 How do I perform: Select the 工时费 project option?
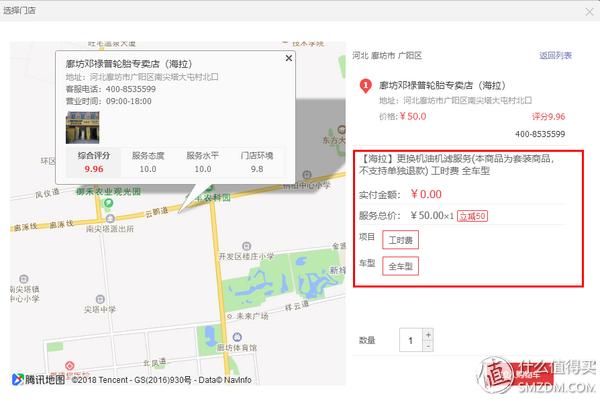coord(400,240)
